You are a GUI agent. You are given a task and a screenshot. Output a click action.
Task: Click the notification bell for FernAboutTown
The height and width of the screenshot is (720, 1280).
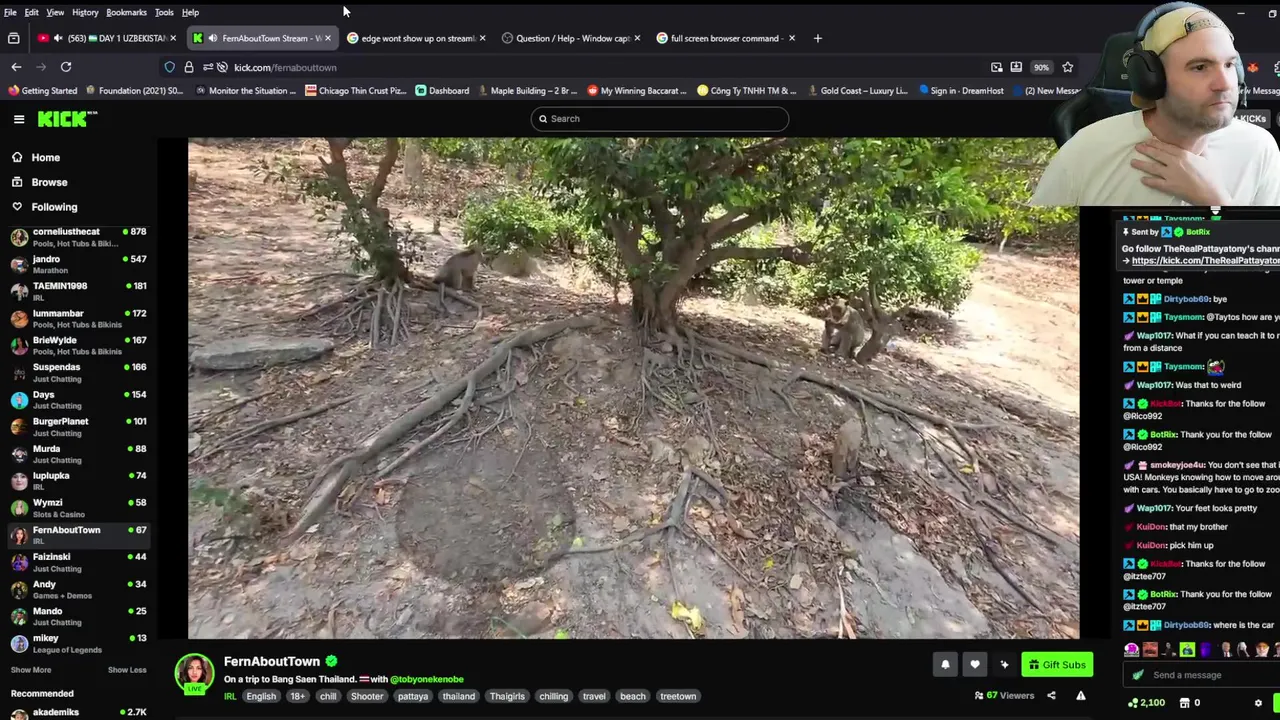945,664
